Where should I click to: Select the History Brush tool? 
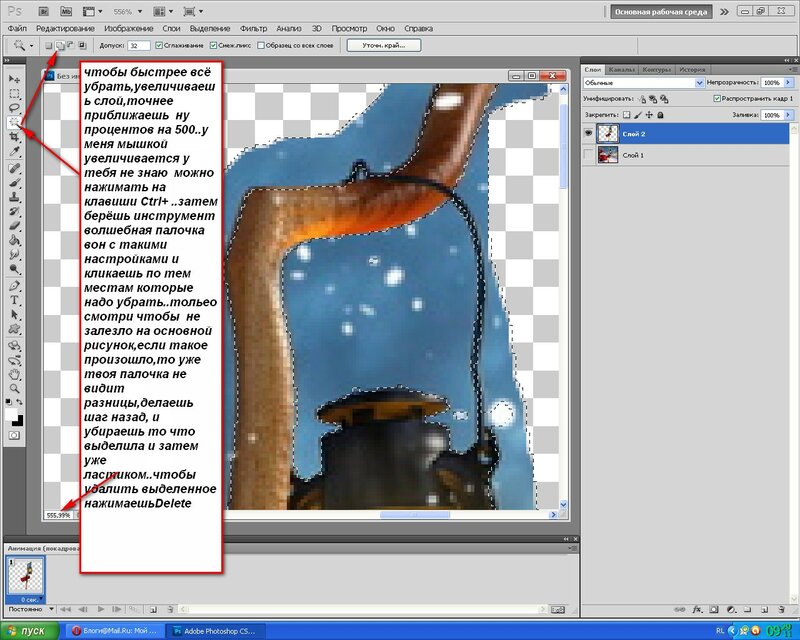pyautogui.click(x=14, y=211)
